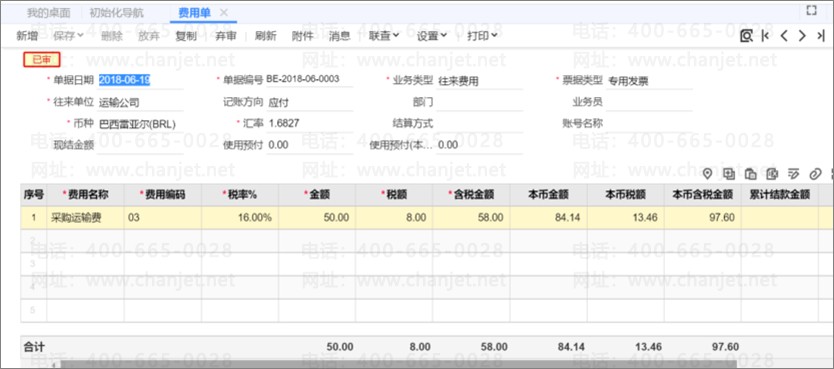
Task: Click the 汇率 field 1.6827
Action: (309, 123)
